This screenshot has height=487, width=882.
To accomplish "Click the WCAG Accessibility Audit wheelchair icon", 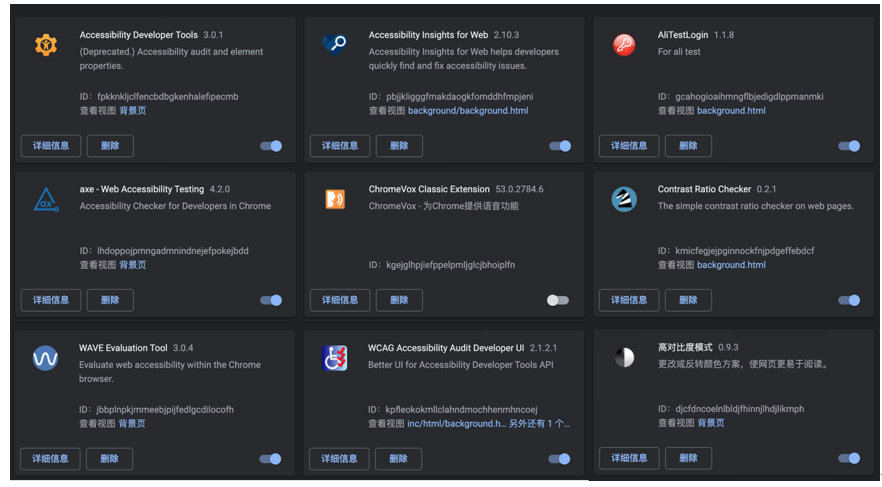I will pos(335,358).
